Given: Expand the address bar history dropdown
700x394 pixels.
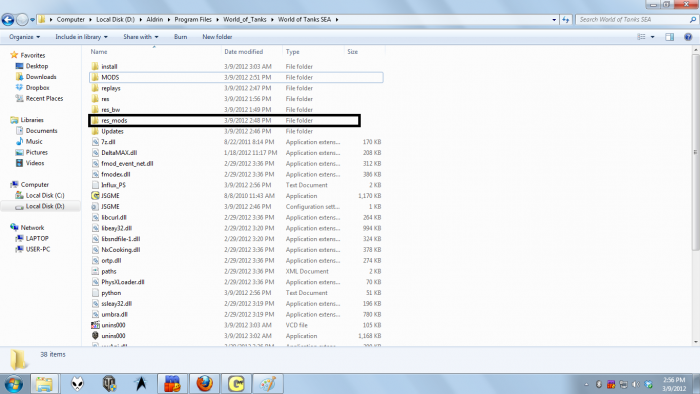Looking at the screenshot, I should 554,20.
